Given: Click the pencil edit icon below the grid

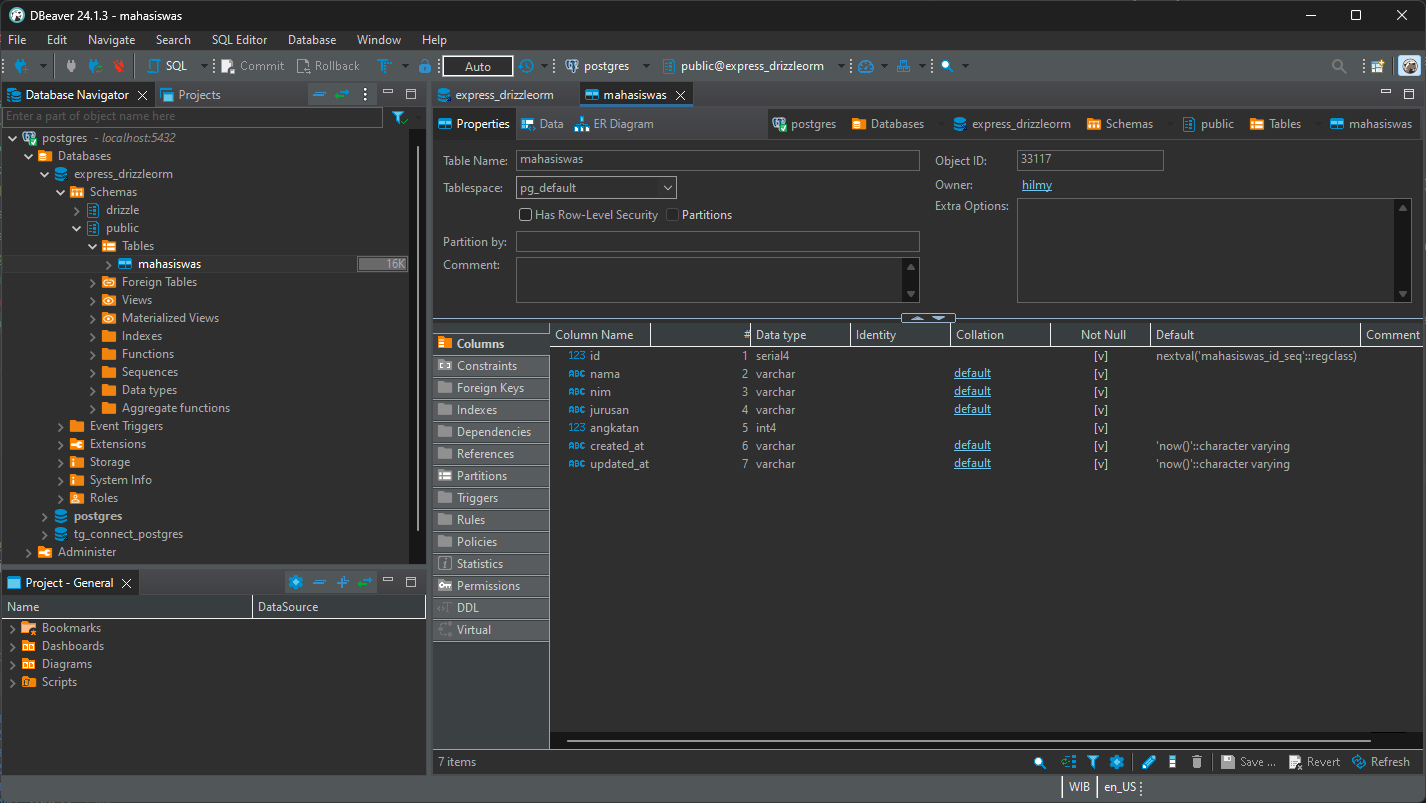Looking at the screenshot, I should point(1148,761).
